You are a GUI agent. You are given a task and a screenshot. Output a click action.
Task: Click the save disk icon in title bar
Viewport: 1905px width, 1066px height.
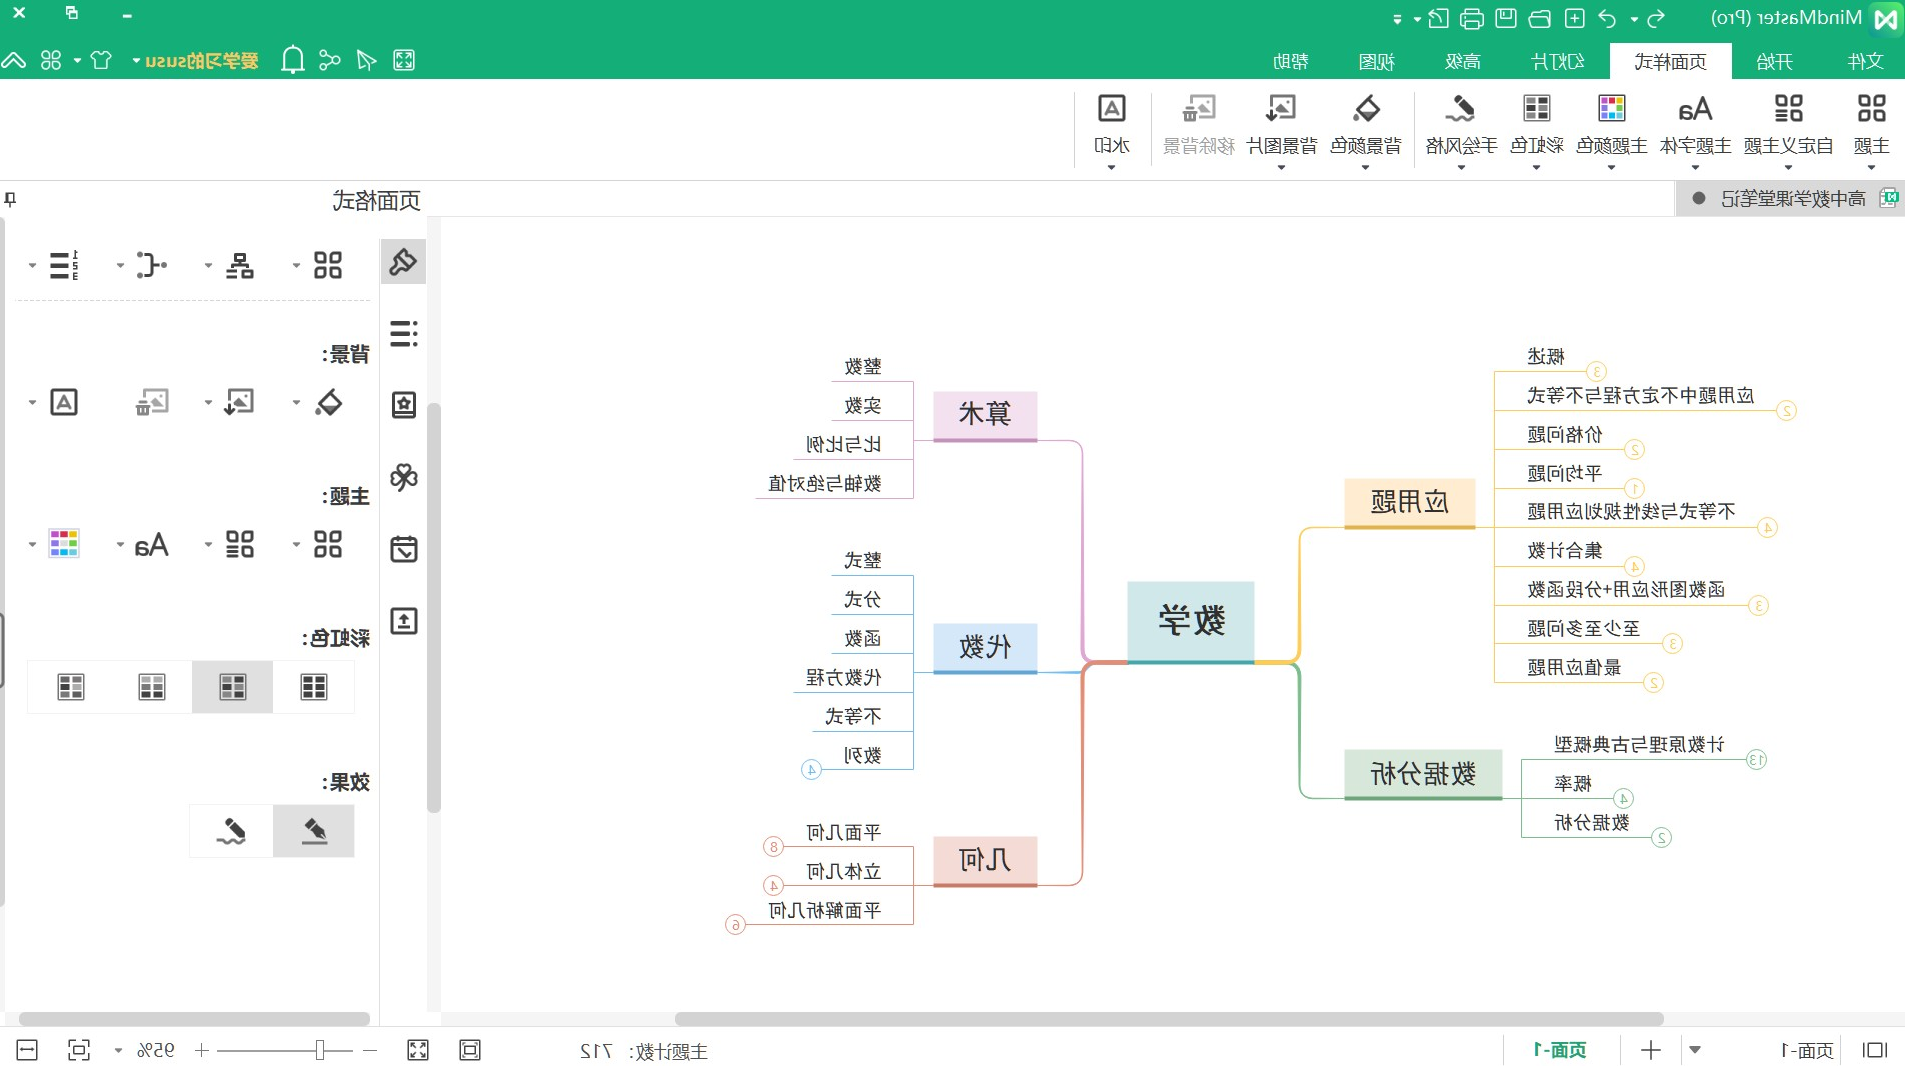pos(1506,18)
